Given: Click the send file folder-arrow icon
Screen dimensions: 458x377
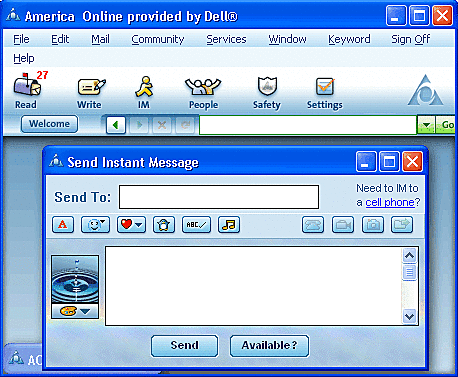Looking at the screenshot, I should pos(402,225).
